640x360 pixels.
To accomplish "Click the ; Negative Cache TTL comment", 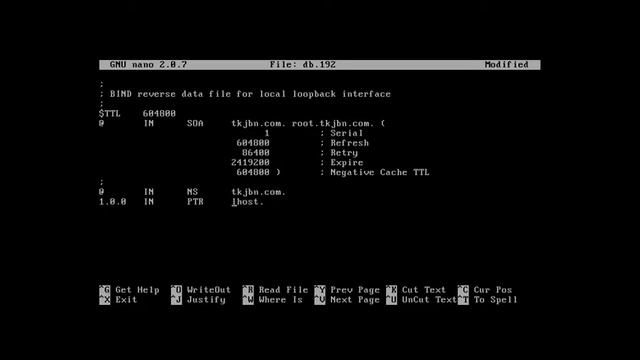I will [x=375, y=172].
